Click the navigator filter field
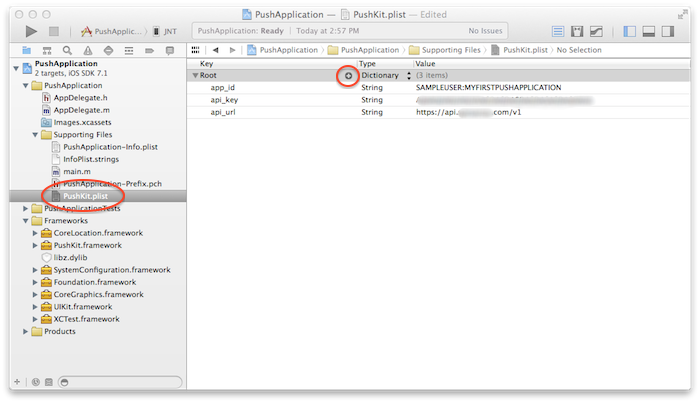The width and height of the screenshot is (700, 403). pos(120,382)
